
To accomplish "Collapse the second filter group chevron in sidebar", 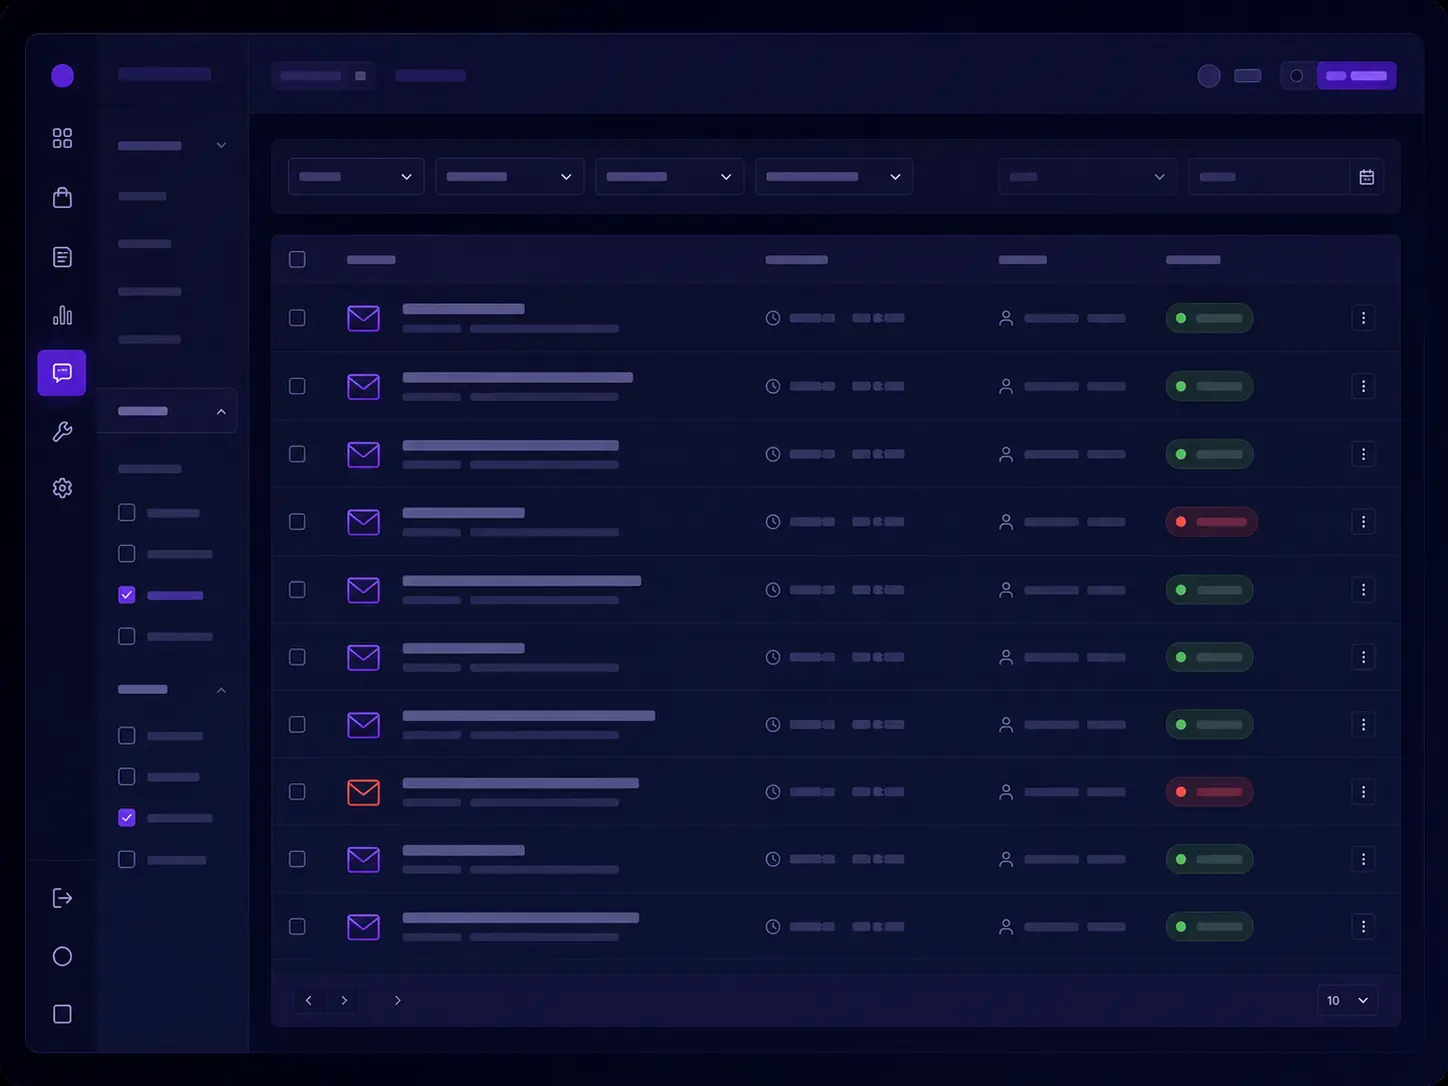I will (x=221, y=690).
